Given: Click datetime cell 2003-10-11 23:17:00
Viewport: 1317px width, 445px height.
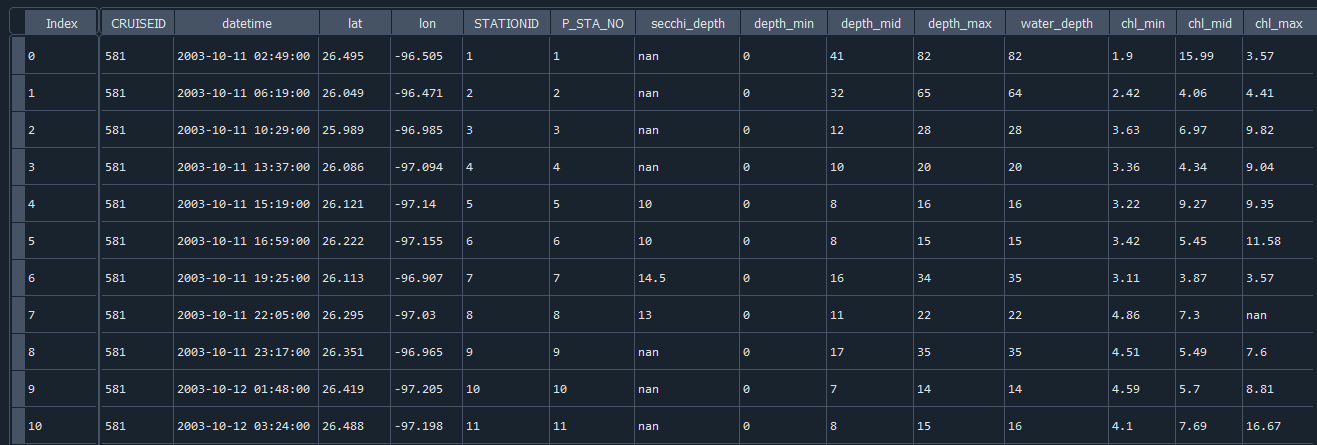Looking at the screenshot, I should coord(246,351).
